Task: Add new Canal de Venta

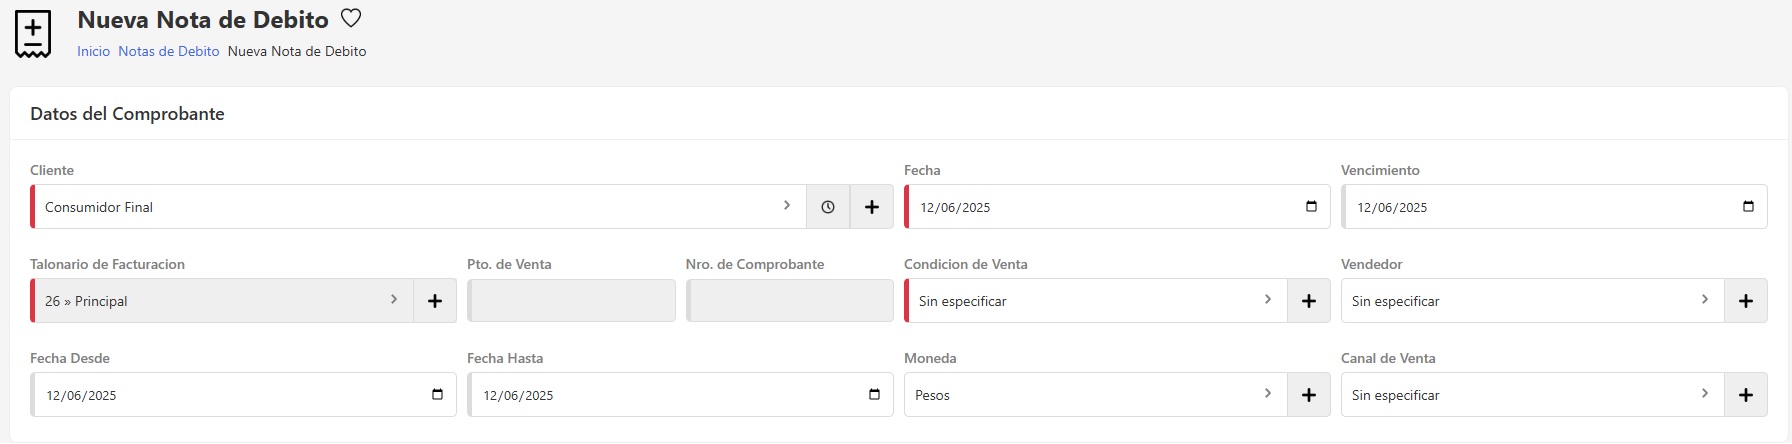Action: point(1745,395)
